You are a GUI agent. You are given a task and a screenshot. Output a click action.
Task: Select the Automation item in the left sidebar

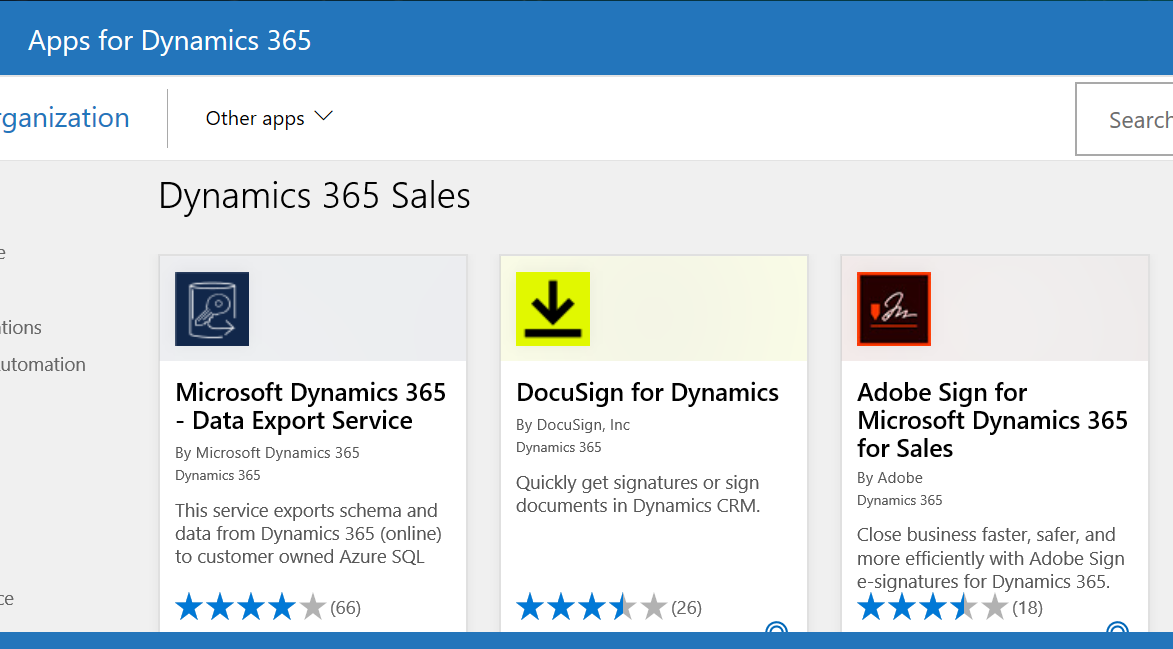pyautogui.click(x=43, y=364)
